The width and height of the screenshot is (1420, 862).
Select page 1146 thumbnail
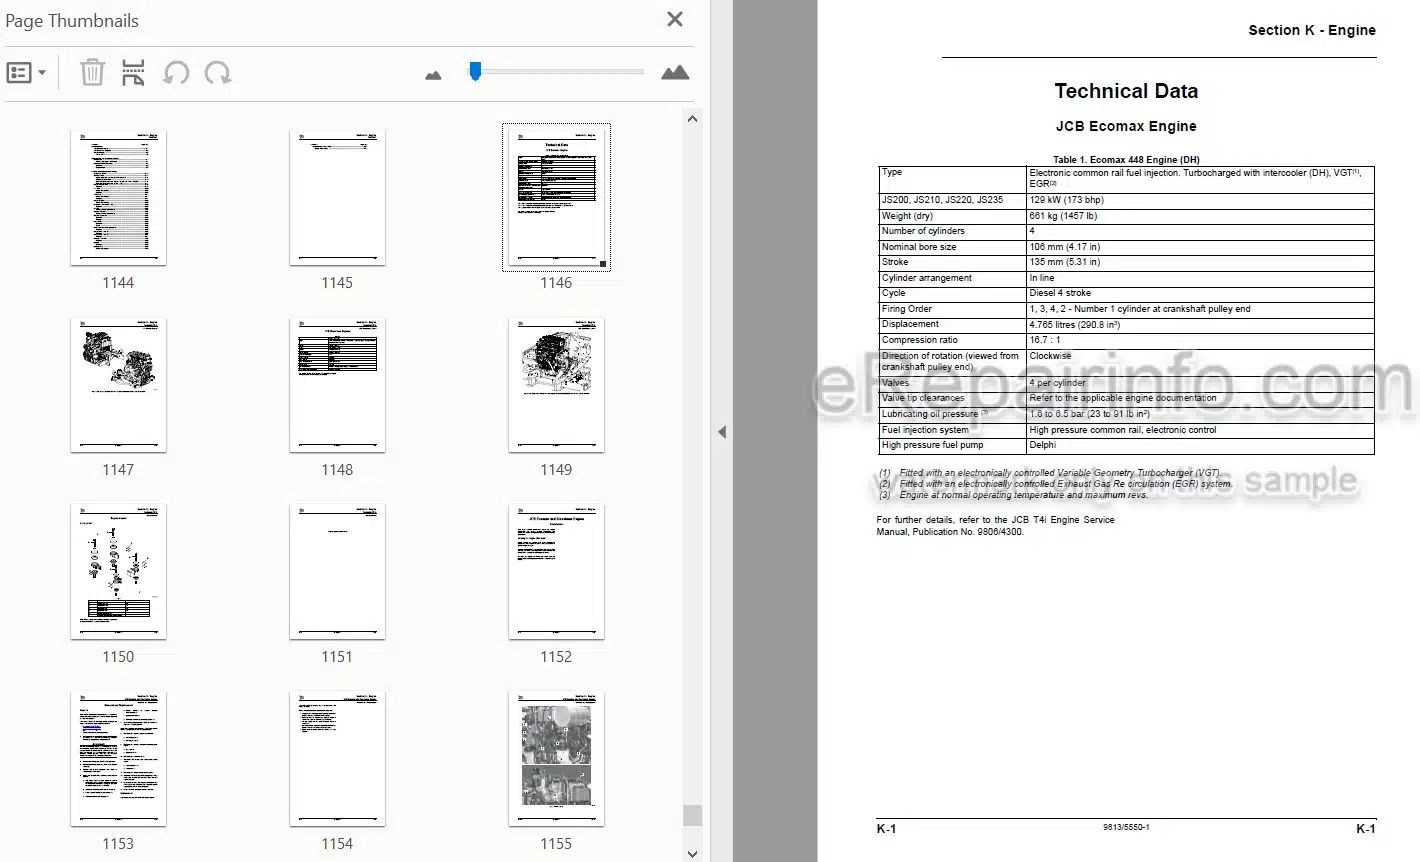point(556,197)
